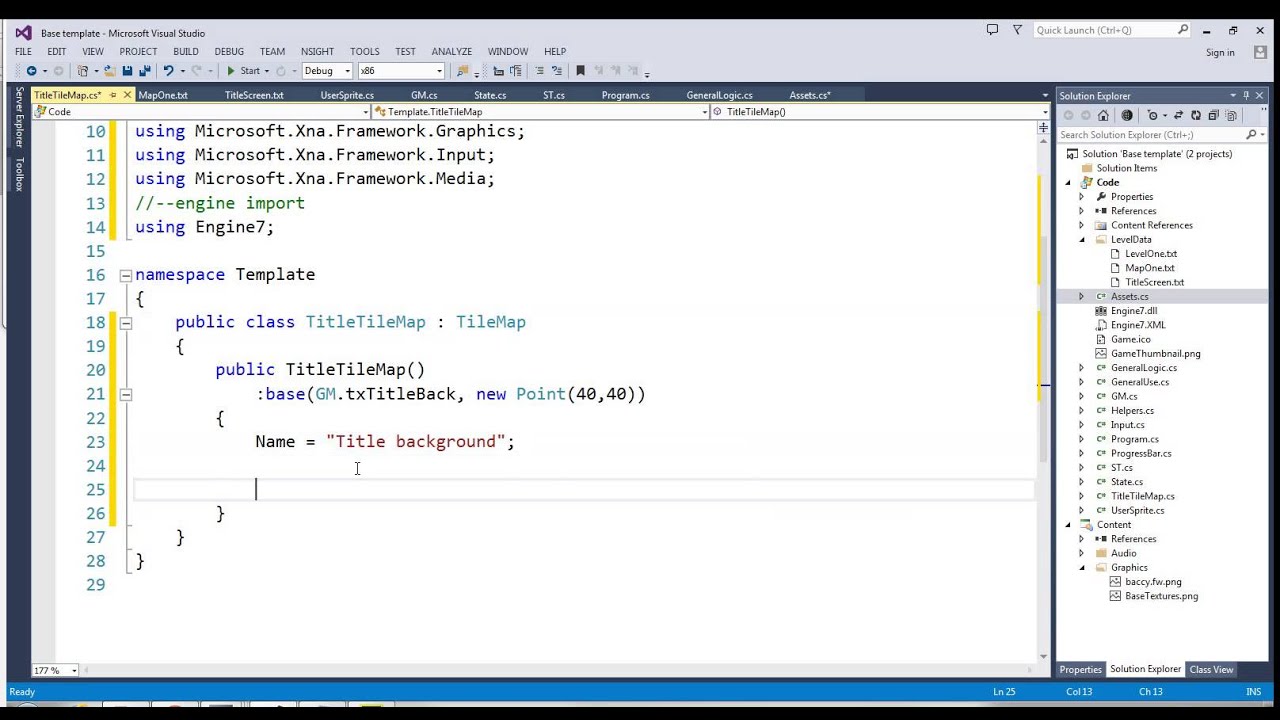Switch to the Class View tab
The image size is (1280, 720).
point(1211,669)
